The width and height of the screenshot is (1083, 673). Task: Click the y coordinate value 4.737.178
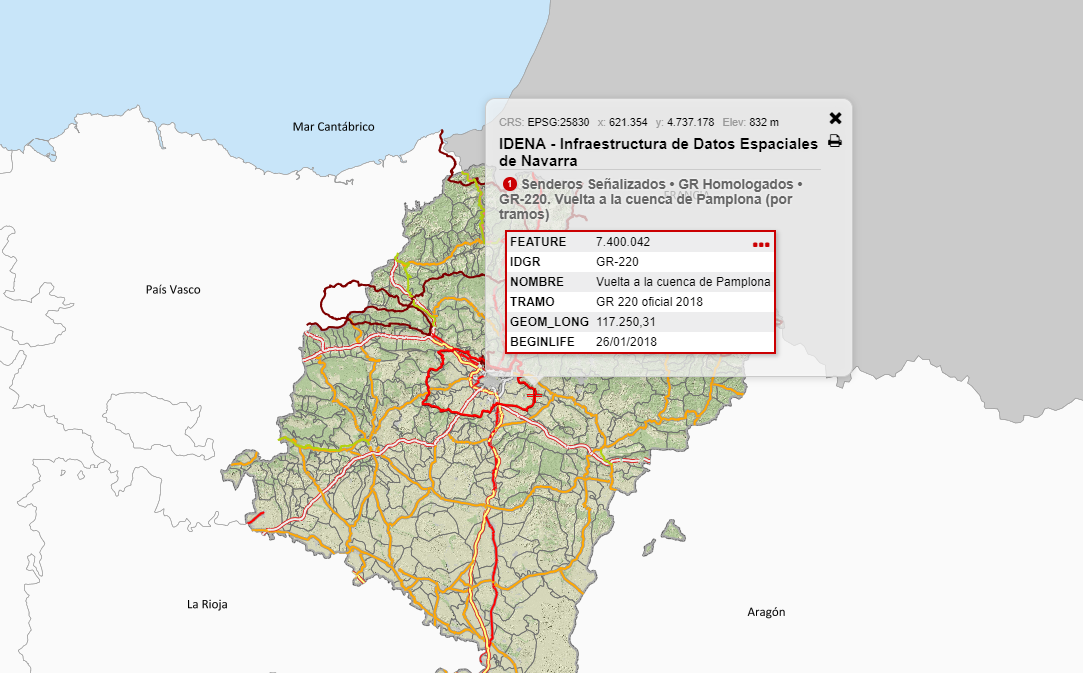pos(690,122)
